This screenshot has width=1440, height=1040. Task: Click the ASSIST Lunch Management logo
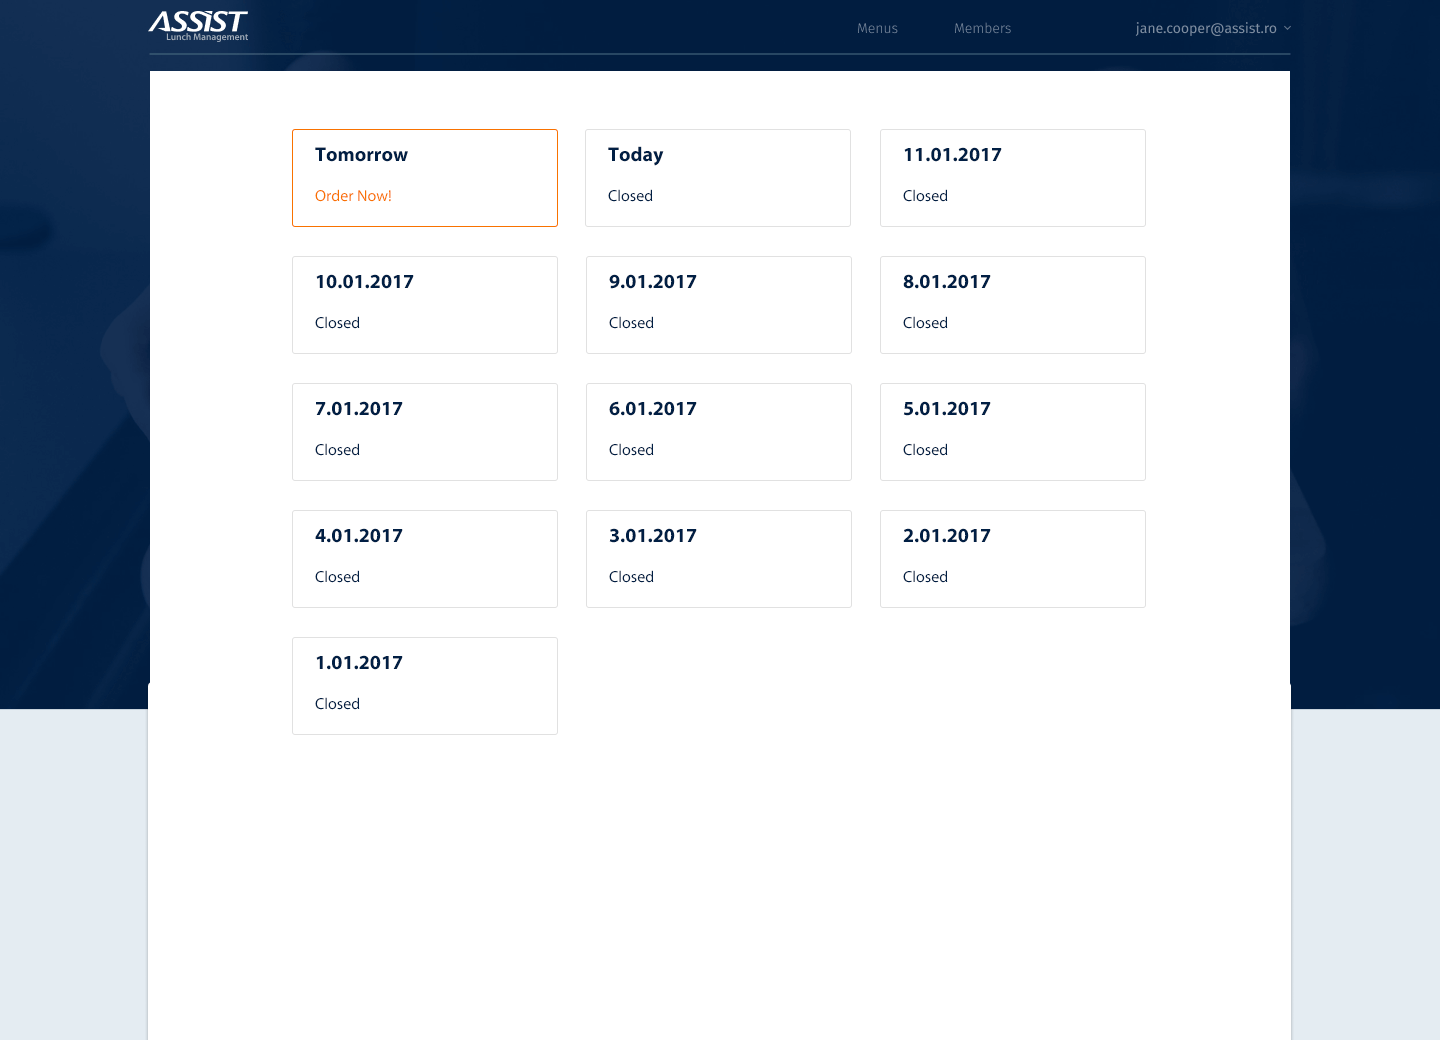pyautogui.click(x=198, y=26)
